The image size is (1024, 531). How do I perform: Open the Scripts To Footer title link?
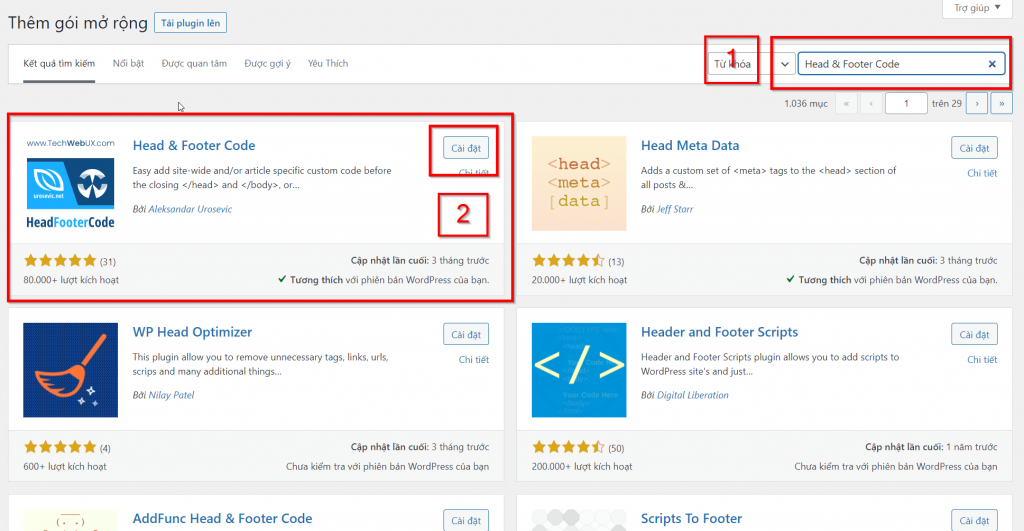point(691,519)
